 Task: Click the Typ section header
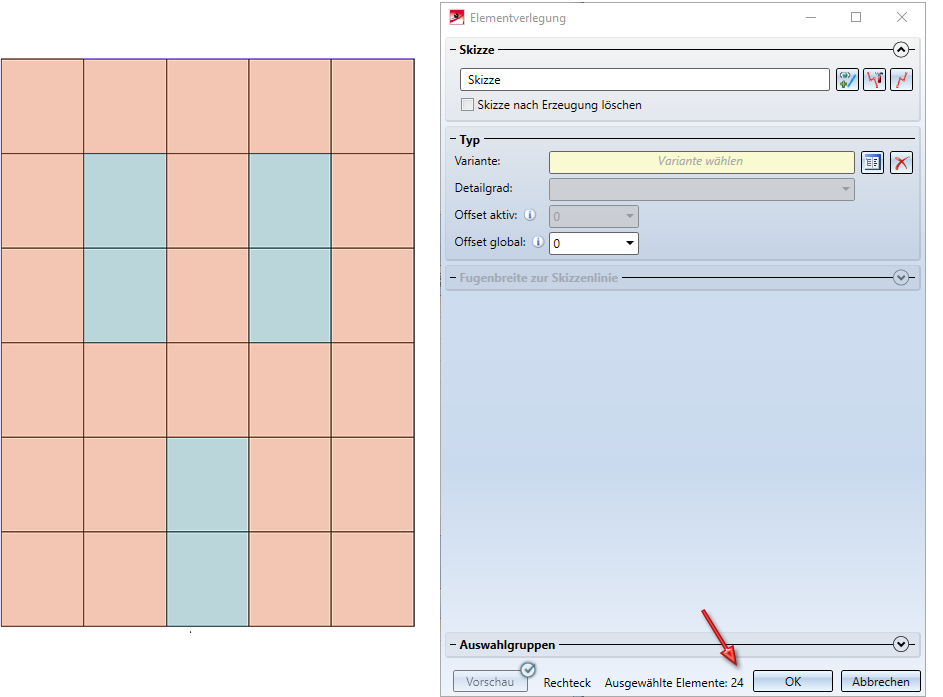coord(470,140)
